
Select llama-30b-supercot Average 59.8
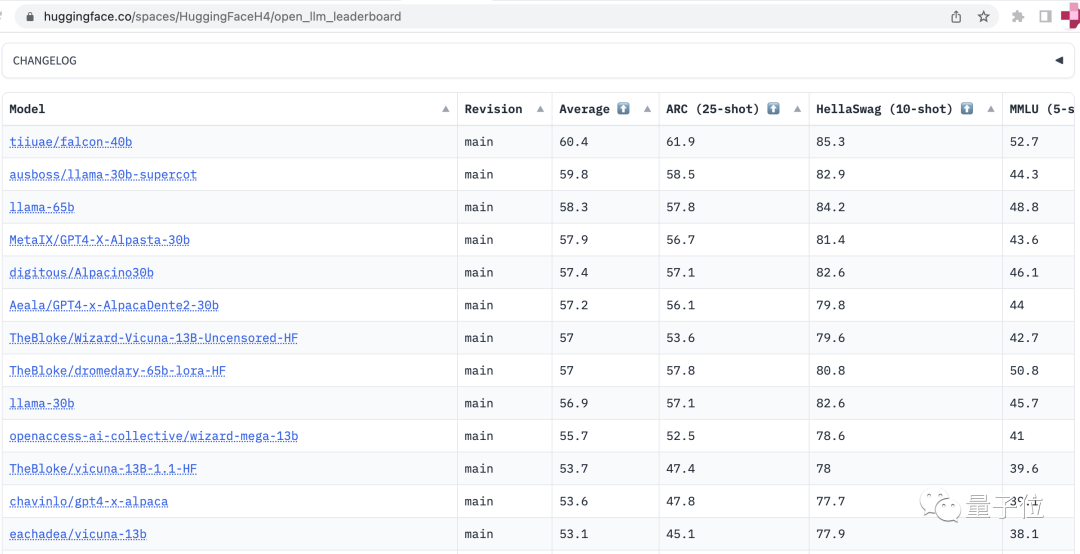pos(573,174)
